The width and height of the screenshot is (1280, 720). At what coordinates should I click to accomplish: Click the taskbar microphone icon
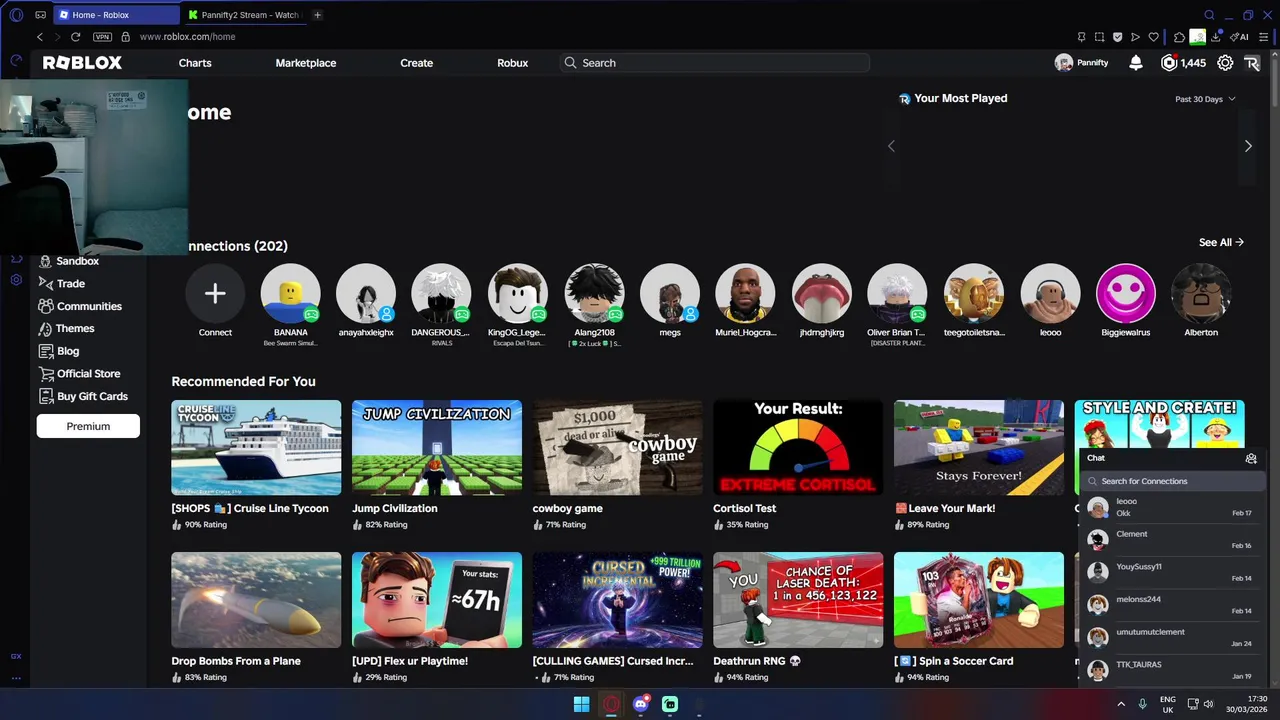1142,704
